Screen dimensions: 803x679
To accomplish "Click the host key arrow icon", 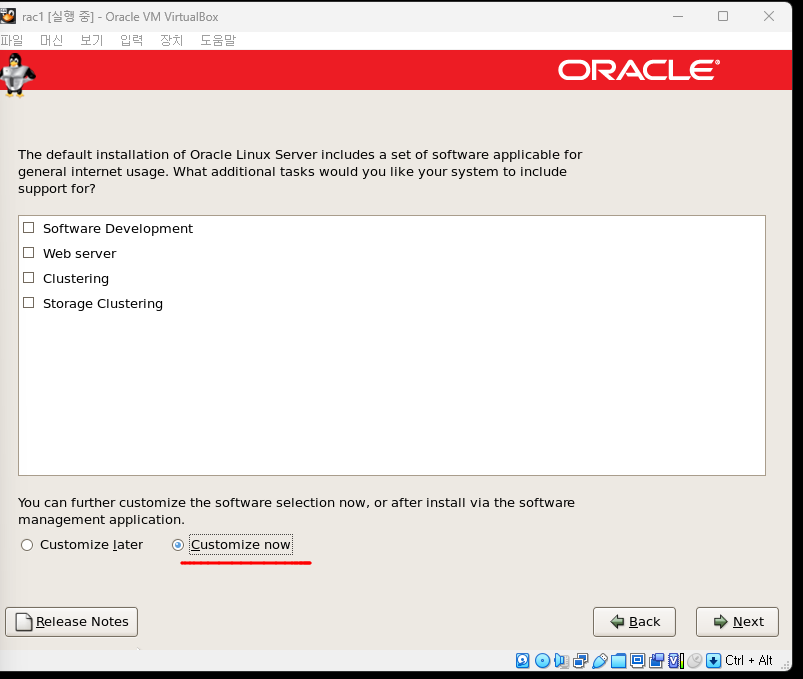I will [713, 661].
